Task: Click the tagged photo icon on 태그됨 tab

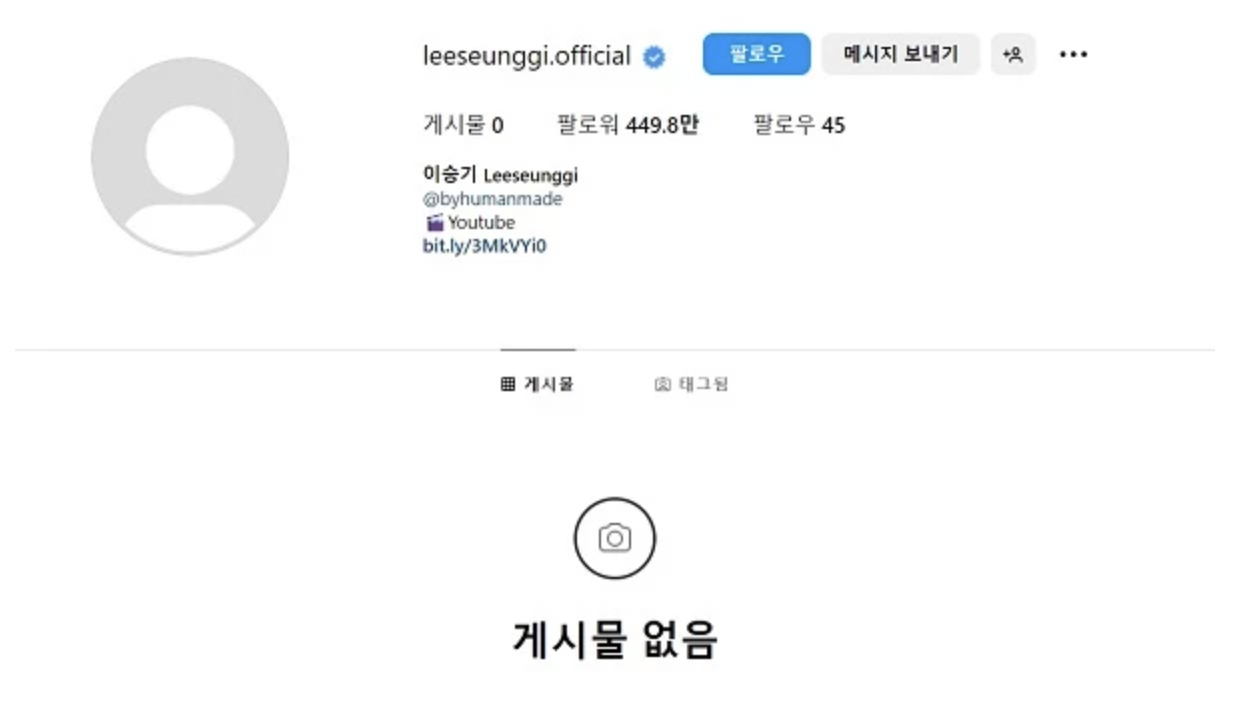Action: 662,384
